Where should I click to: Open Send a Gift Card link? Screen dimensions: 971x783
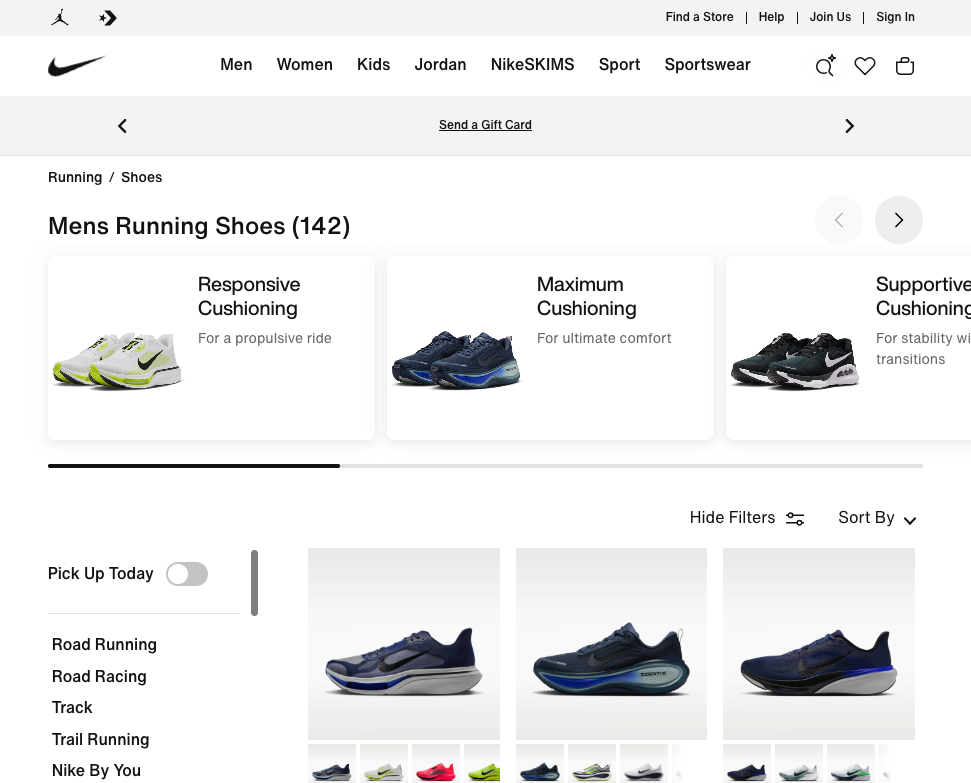tap(486, 125)
